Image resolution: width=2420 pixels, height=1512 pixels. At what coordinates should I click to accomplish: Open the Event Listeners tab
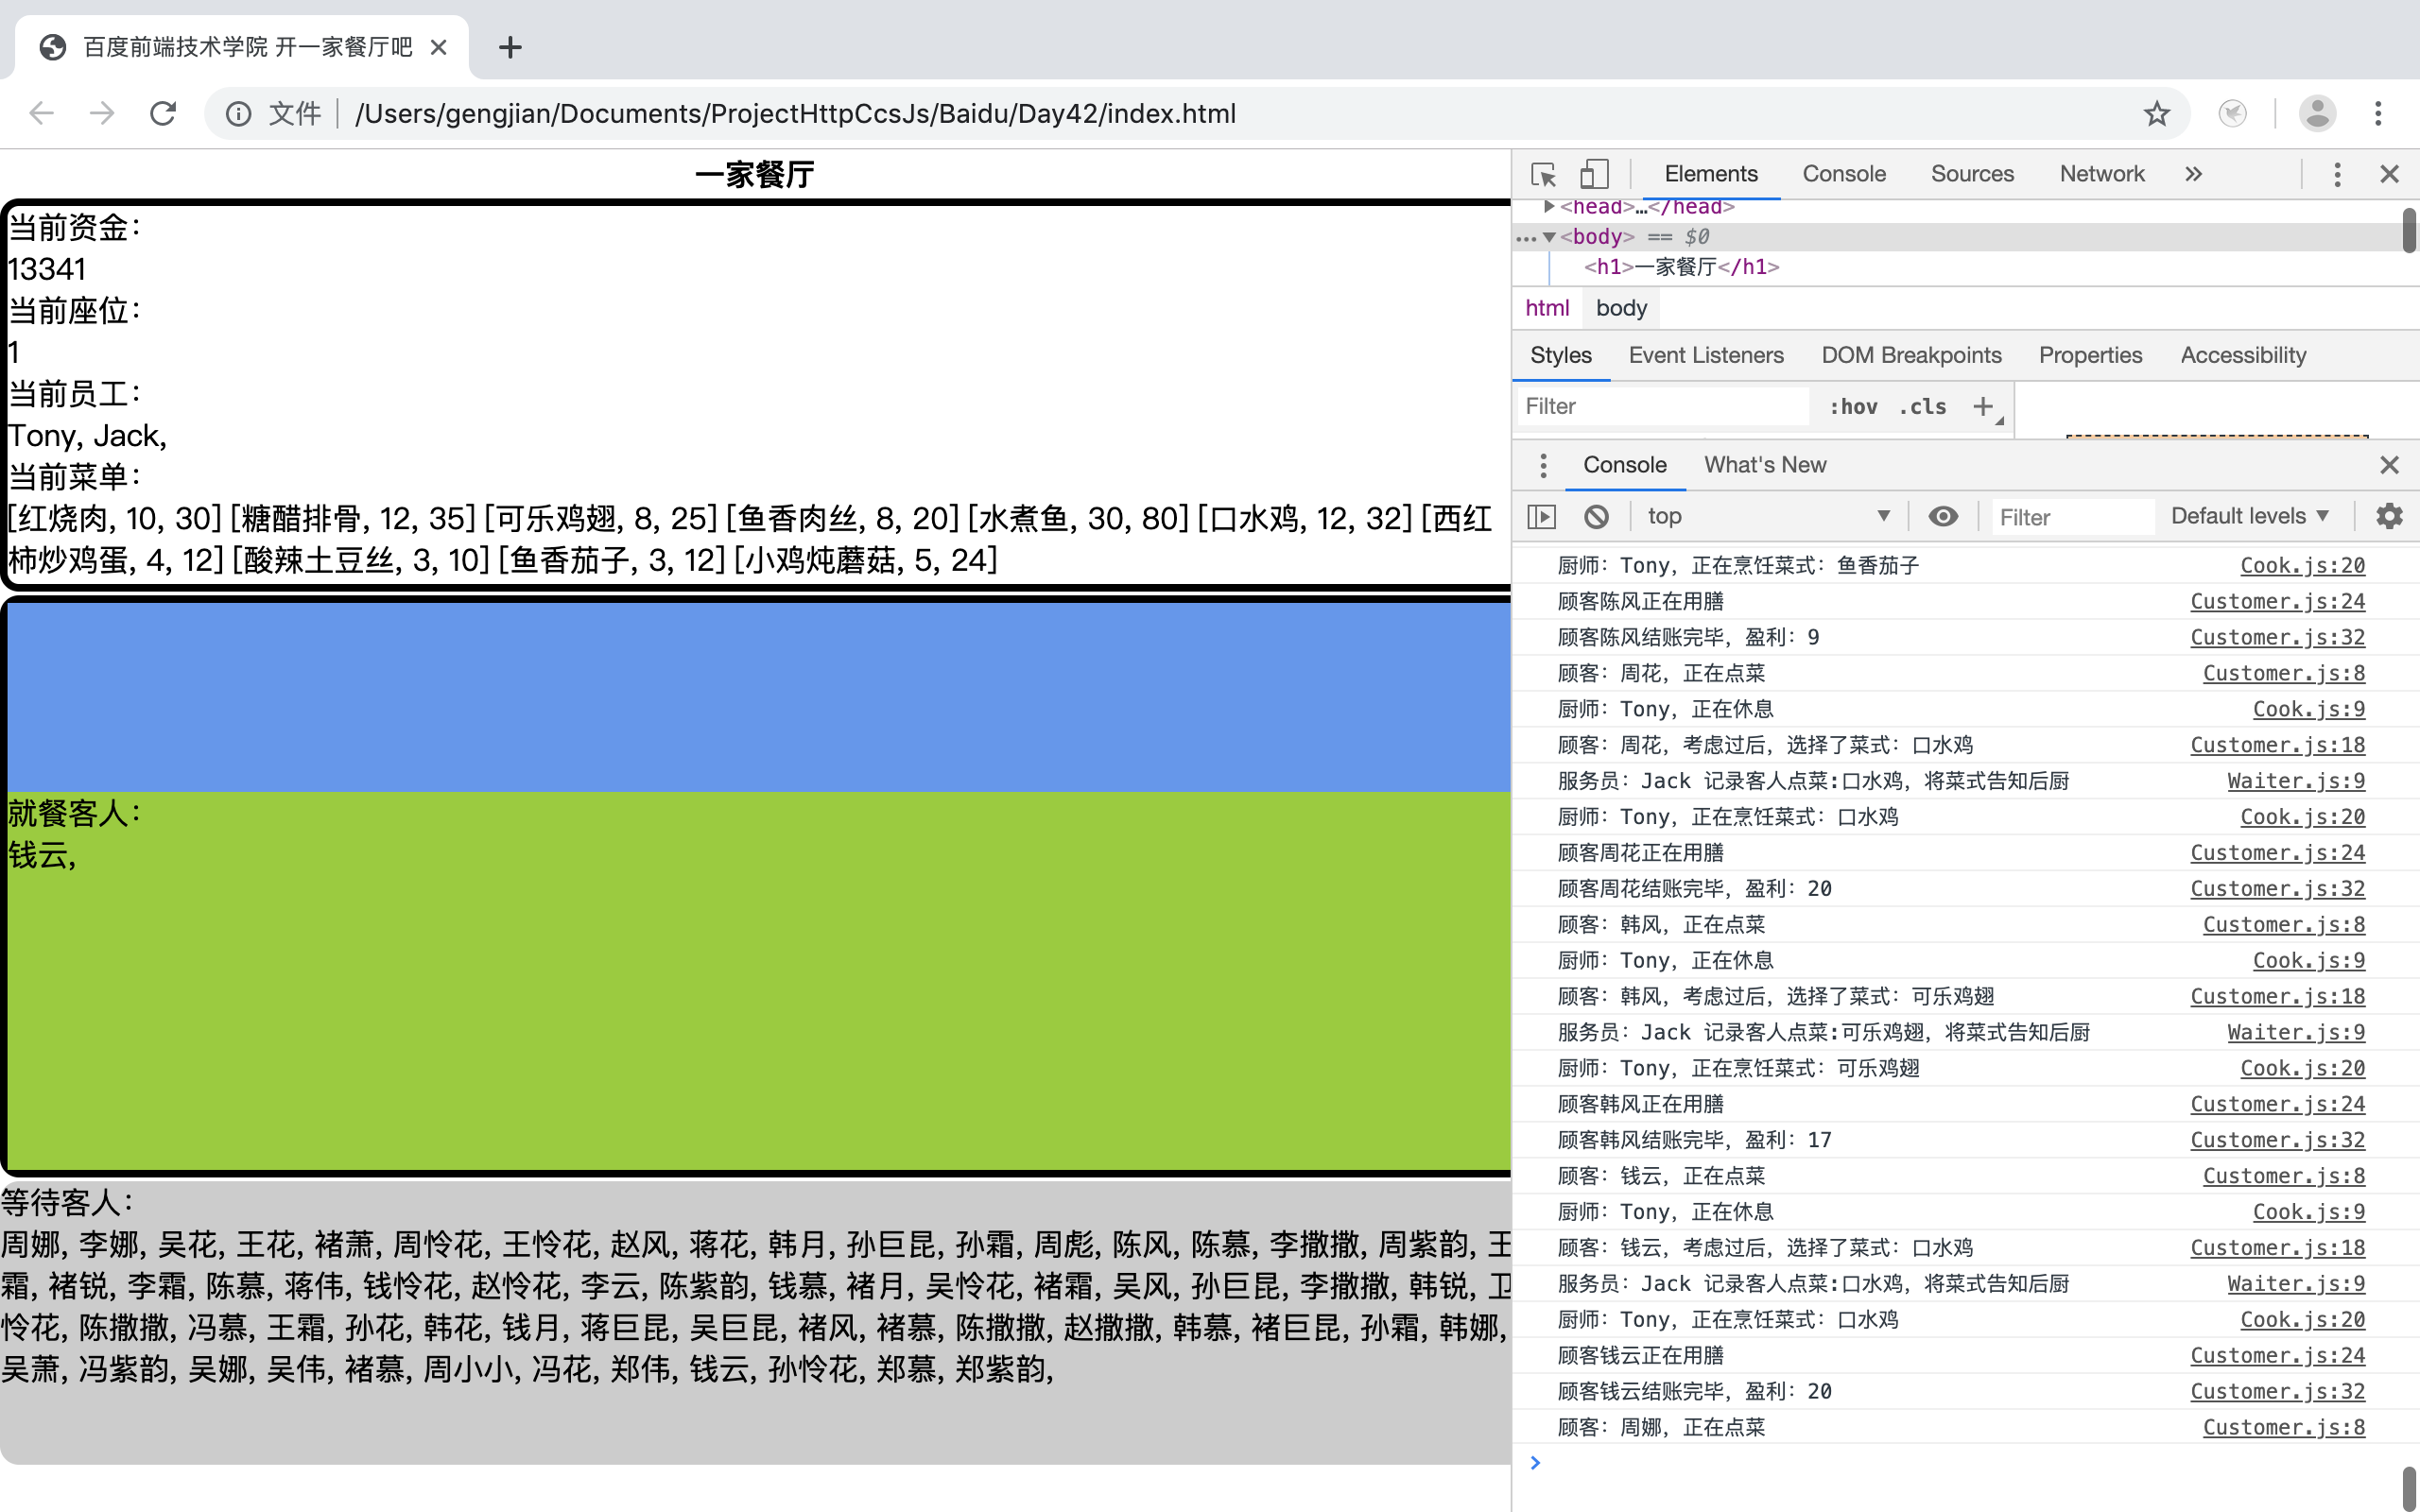click(1705, 355)
